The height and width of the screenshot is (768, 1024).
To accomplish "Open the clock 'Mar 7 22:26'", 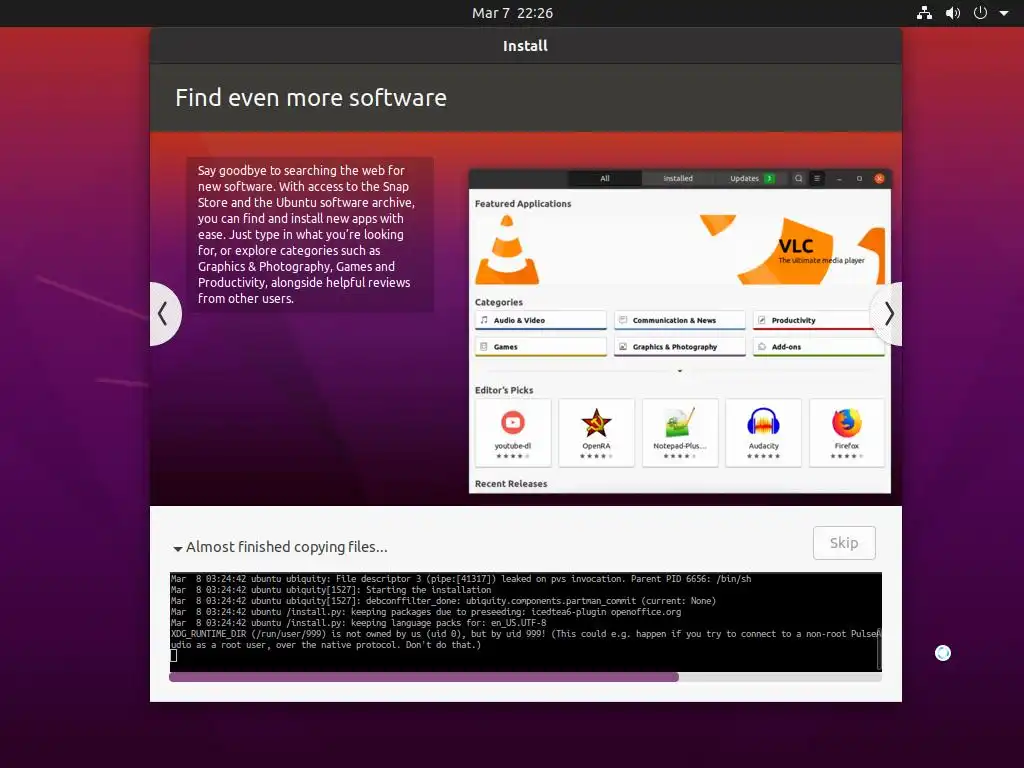I will (512, 13).
